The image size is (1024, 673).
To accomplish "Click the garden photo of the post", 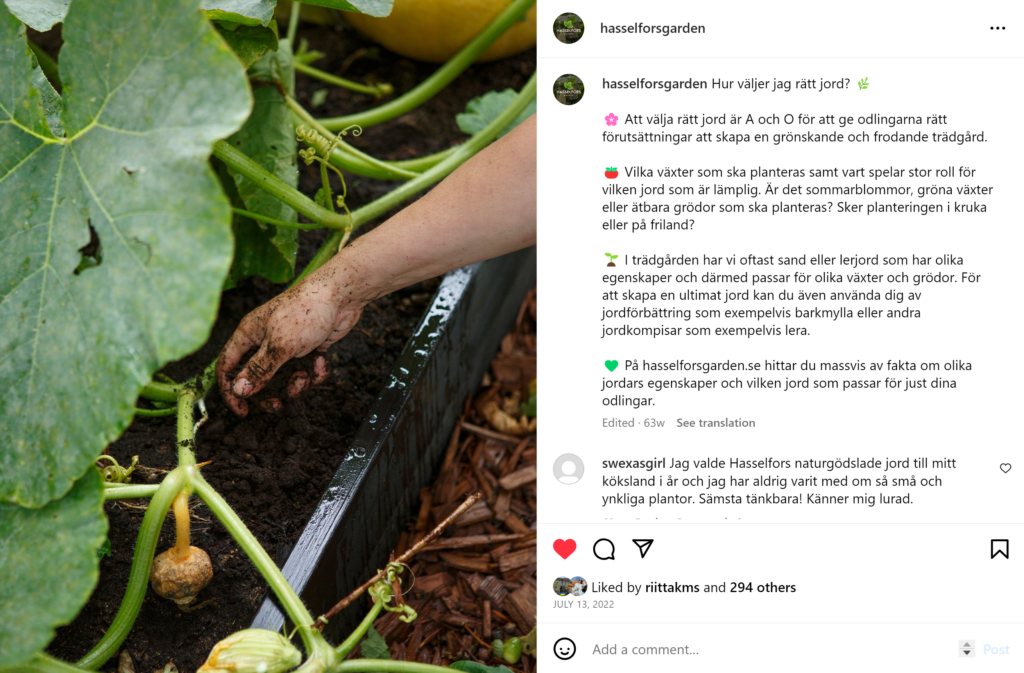I will (x=268, y=336).
